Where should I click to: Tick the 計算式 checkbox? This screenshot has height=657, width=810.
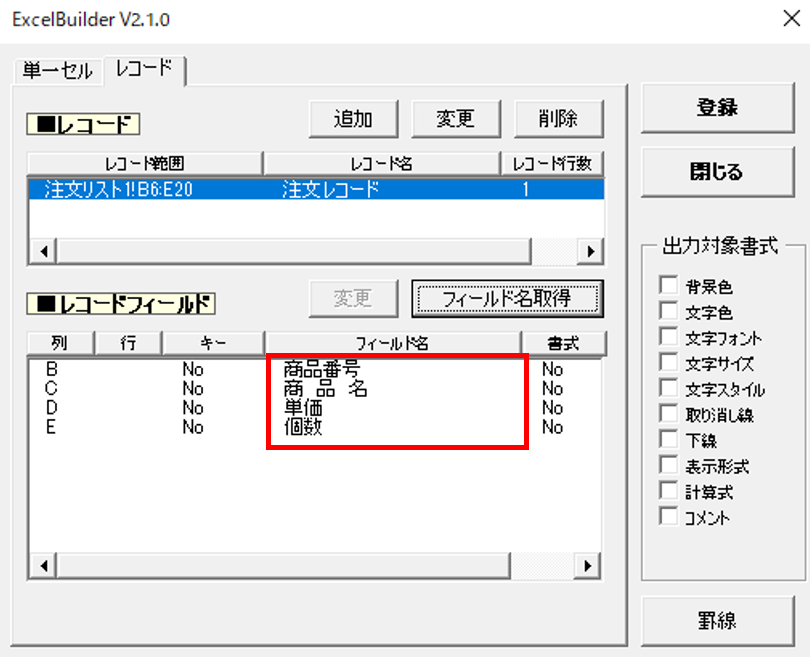coord(668,491)
